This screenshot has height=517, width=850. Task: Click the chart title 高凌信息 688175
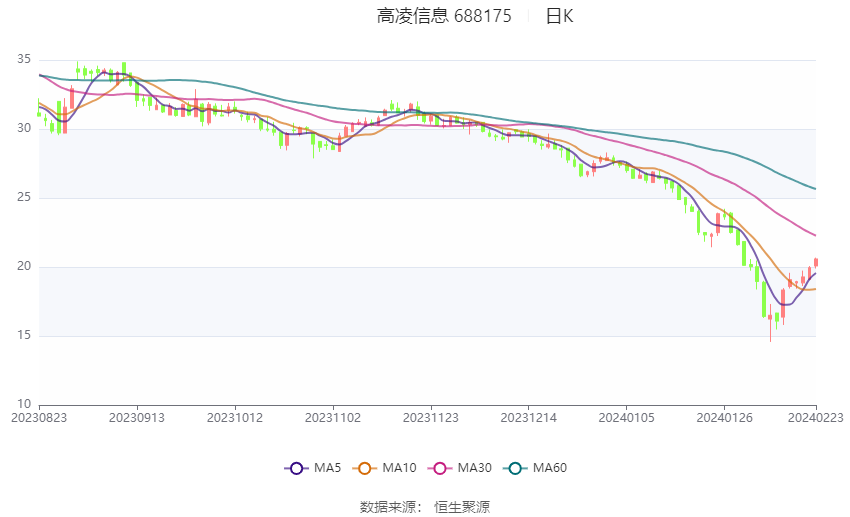click(444, 16)
